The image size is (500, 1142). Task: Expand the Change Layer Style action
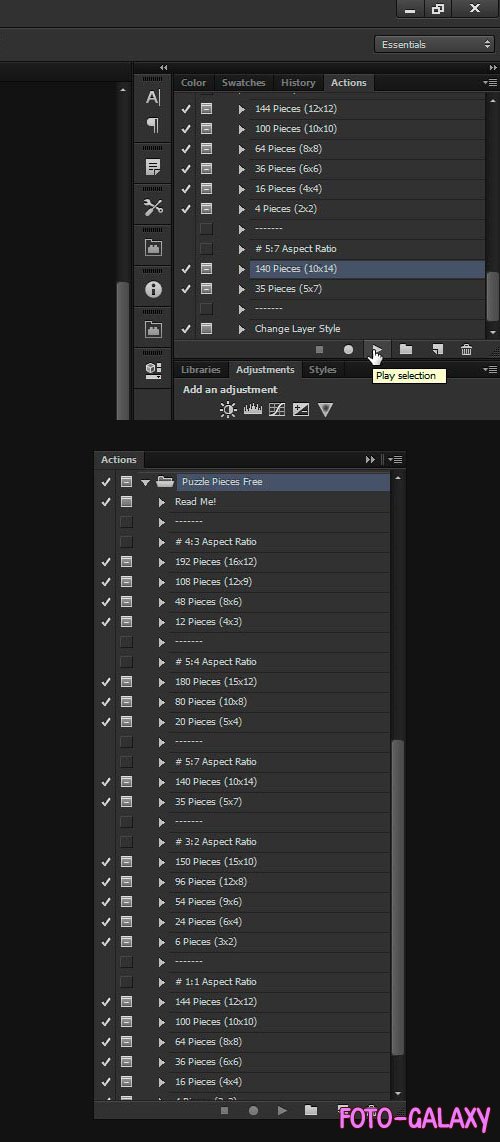[x=242, y=329]
